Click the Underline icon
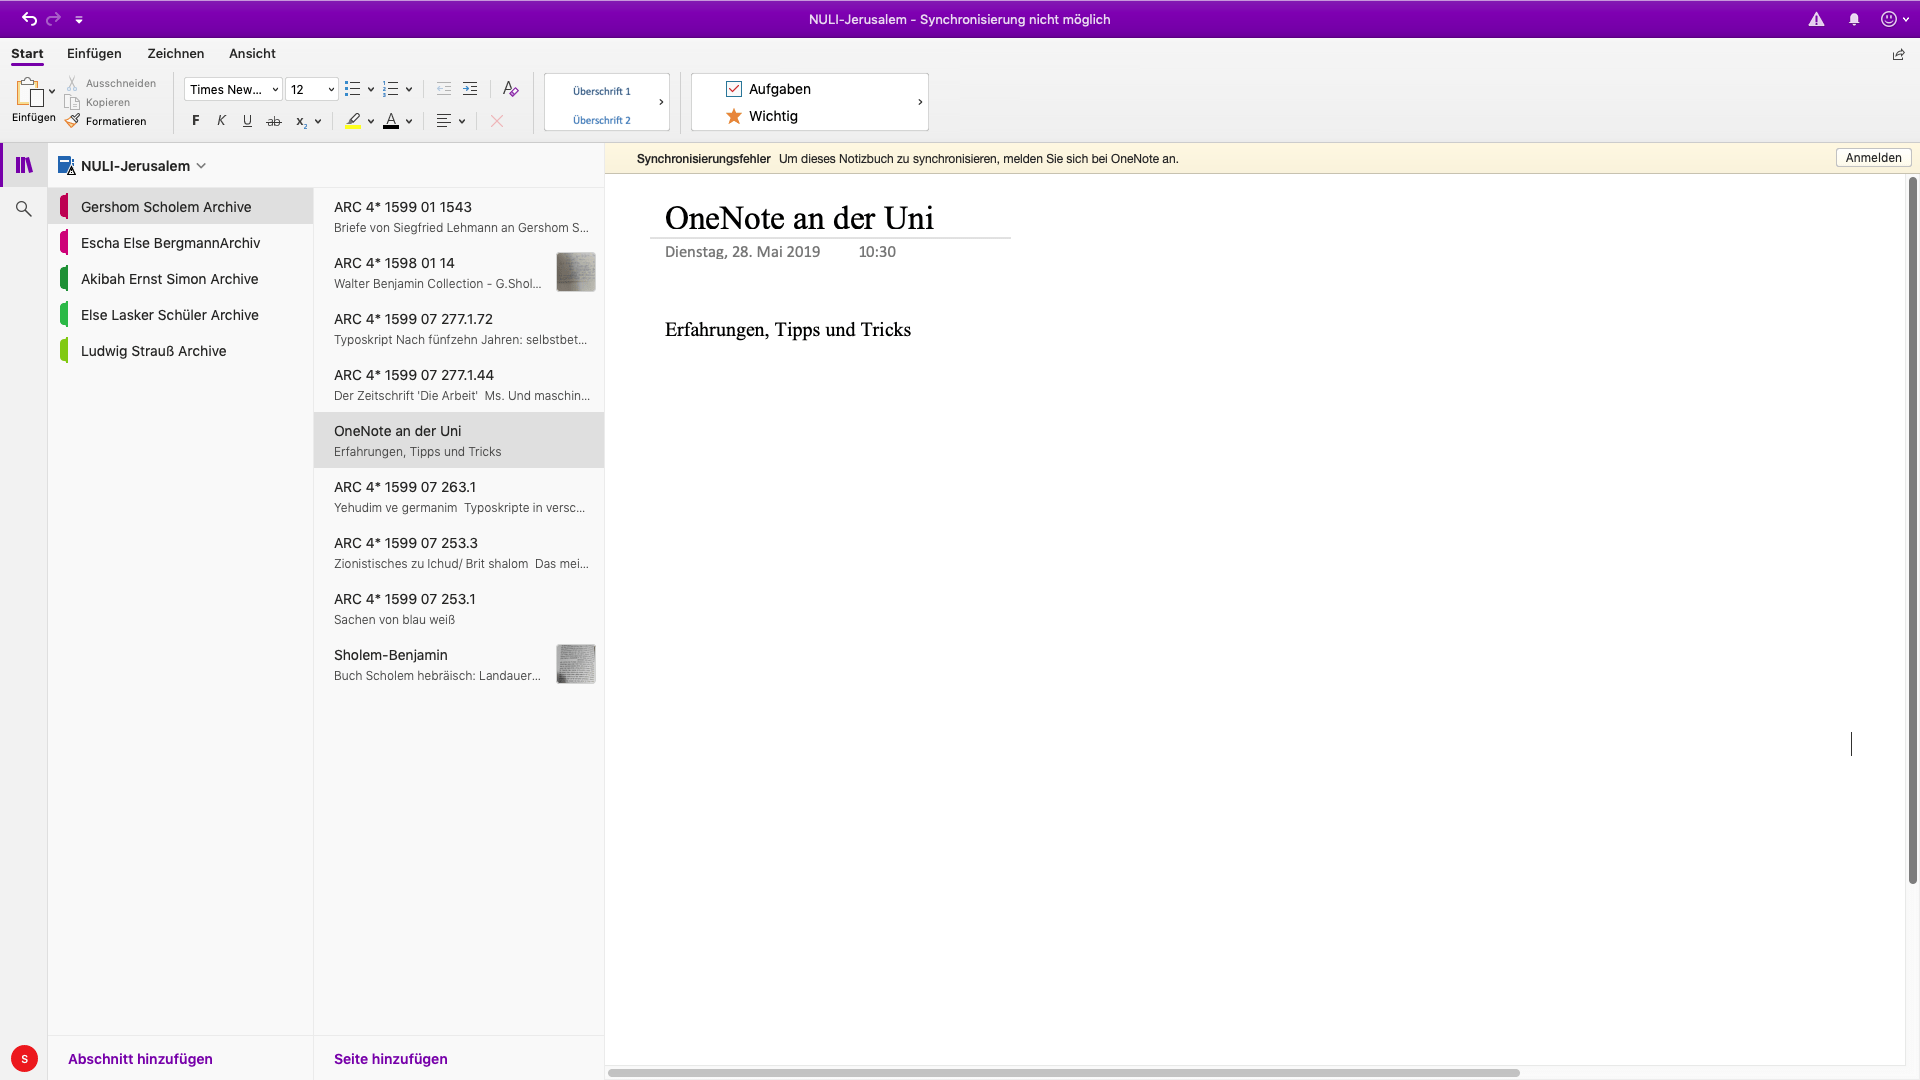The width and height of the screenshot is (1920, 1080). [247, 121]
